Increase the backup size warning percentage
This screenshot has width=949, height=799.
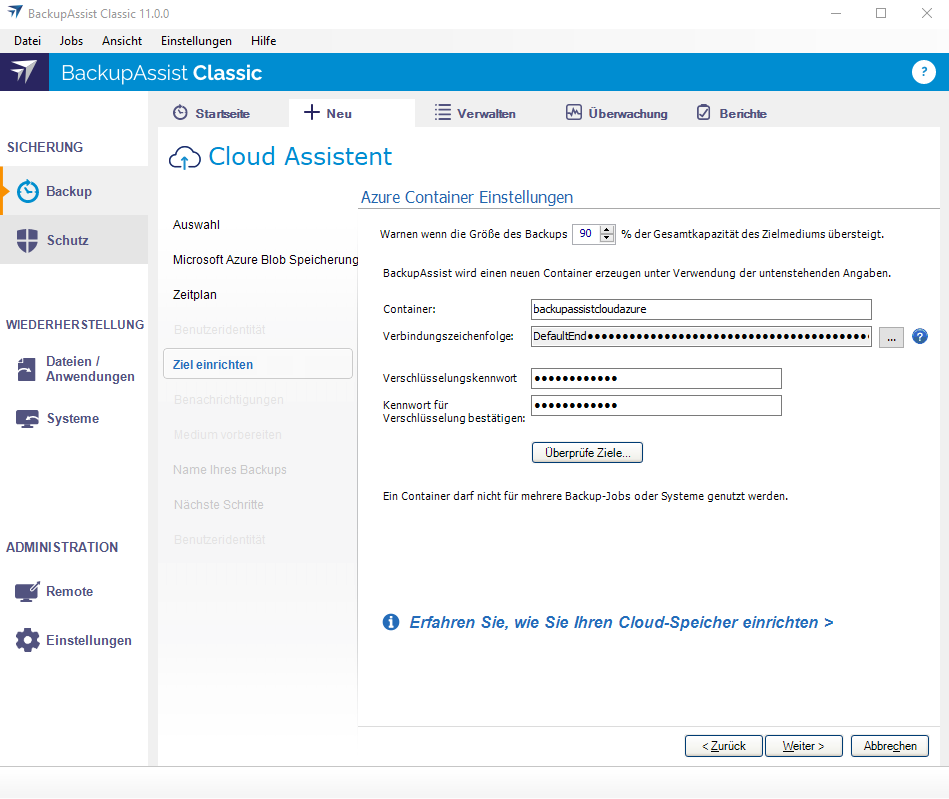tap(607, 229)
